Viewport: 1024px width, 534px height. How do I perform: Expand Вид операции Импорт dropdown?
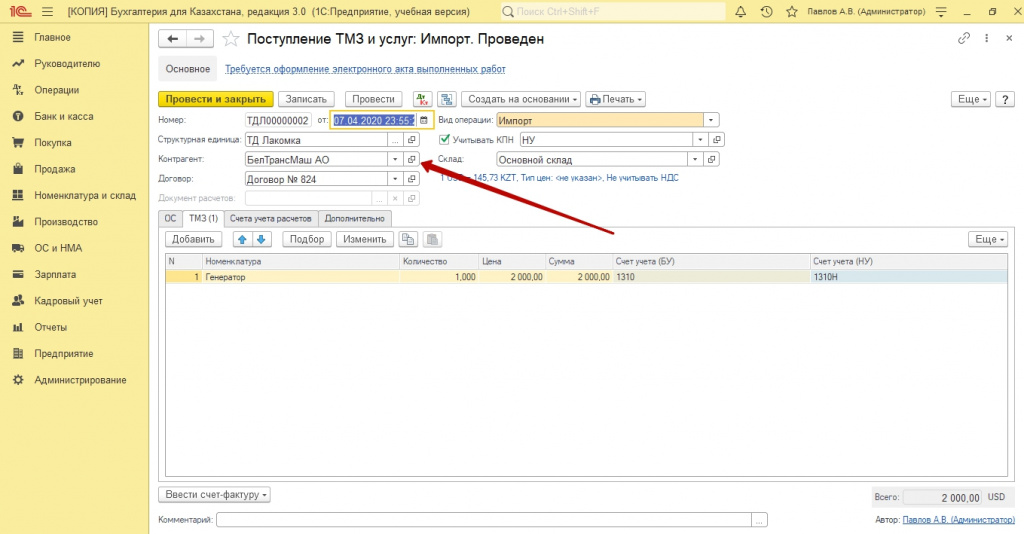[711, 120]
